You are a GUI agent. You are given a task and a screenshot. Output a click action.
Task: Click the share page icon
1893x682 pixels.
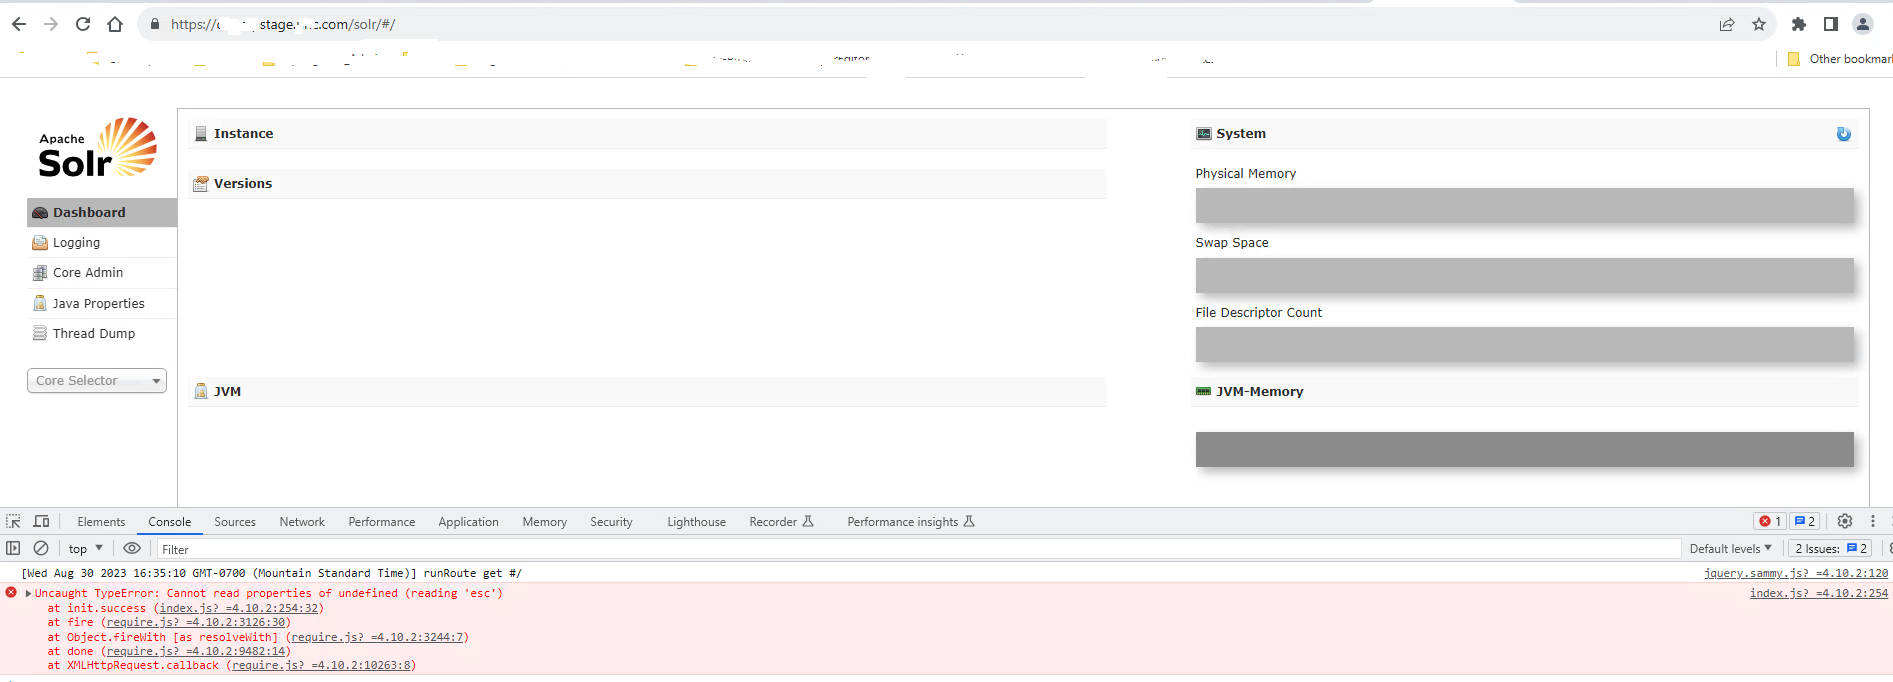tap(1727, 24)
